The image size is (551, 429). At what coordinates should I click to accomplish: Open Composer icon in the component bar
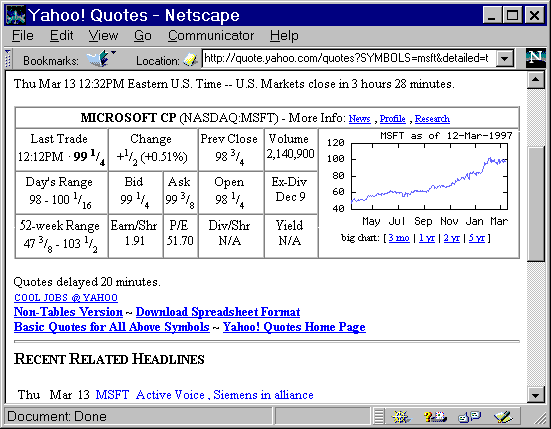[x=503, y=417]
